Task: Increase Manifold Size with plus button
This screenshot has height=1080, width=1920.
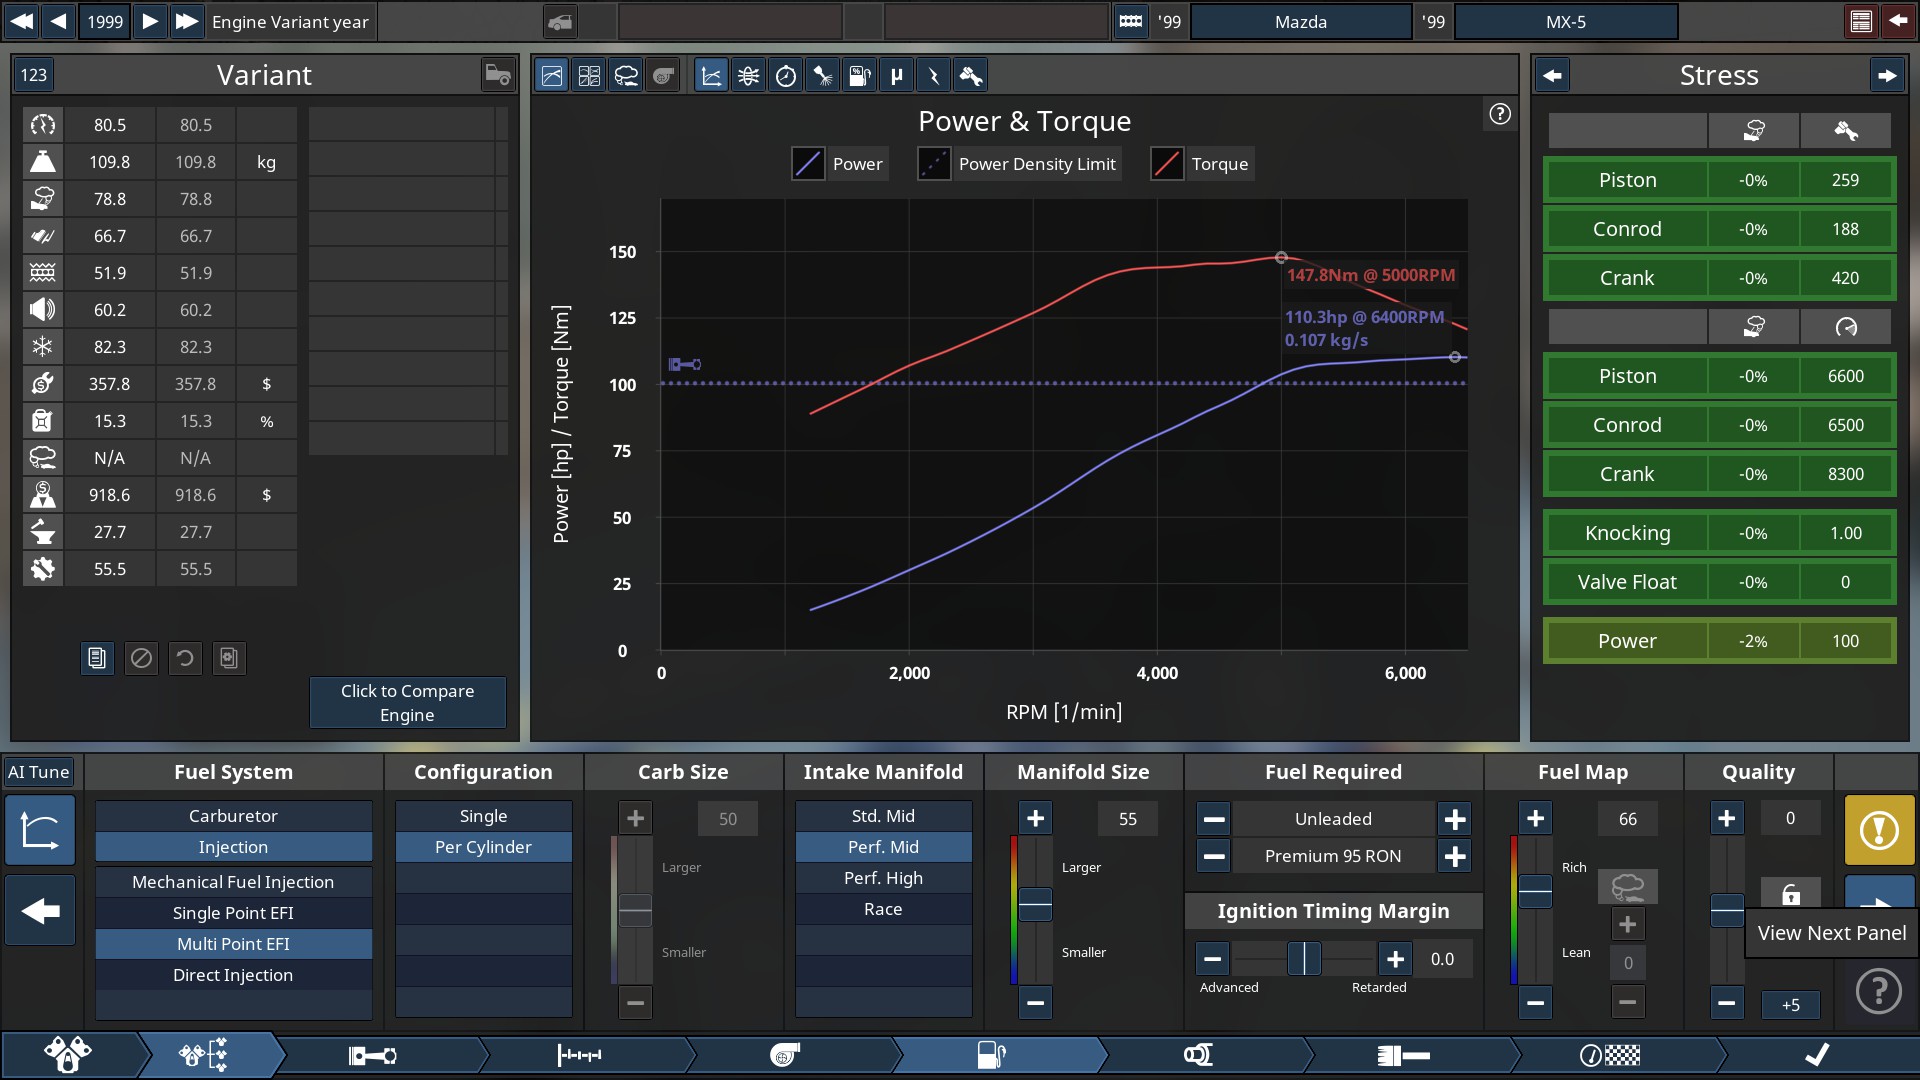Action: (x=1035, y=819)
